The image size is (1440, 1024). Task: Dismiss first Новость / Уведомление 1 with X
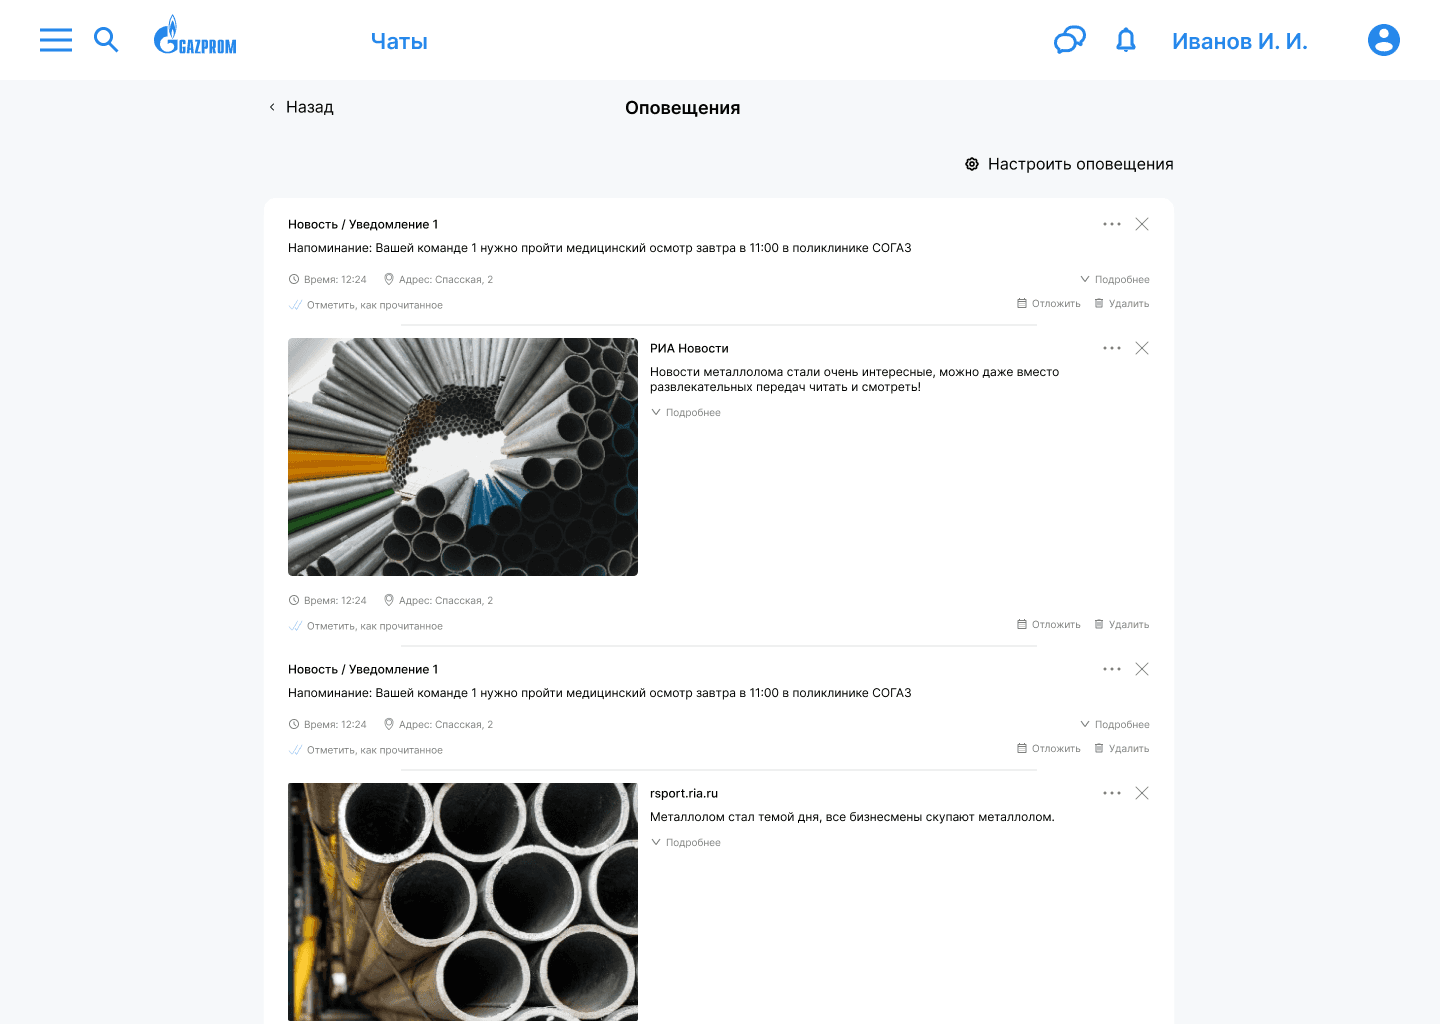(1142, 224)
